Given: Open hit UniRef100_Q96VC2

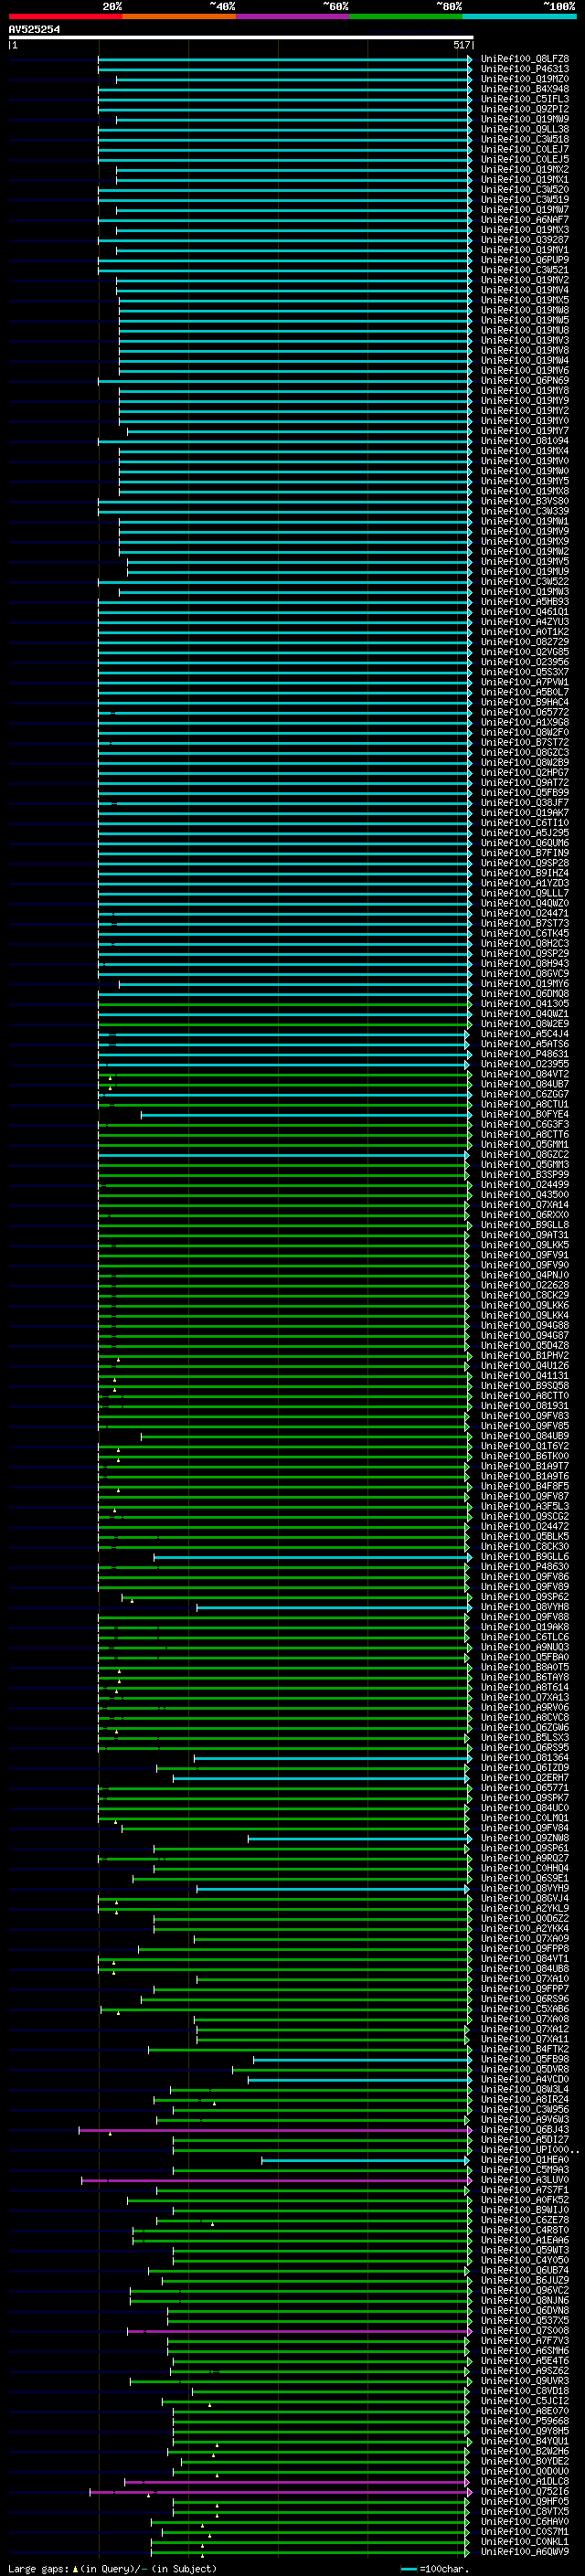Looking at the screenshot, I should (x=525, y=2290).
